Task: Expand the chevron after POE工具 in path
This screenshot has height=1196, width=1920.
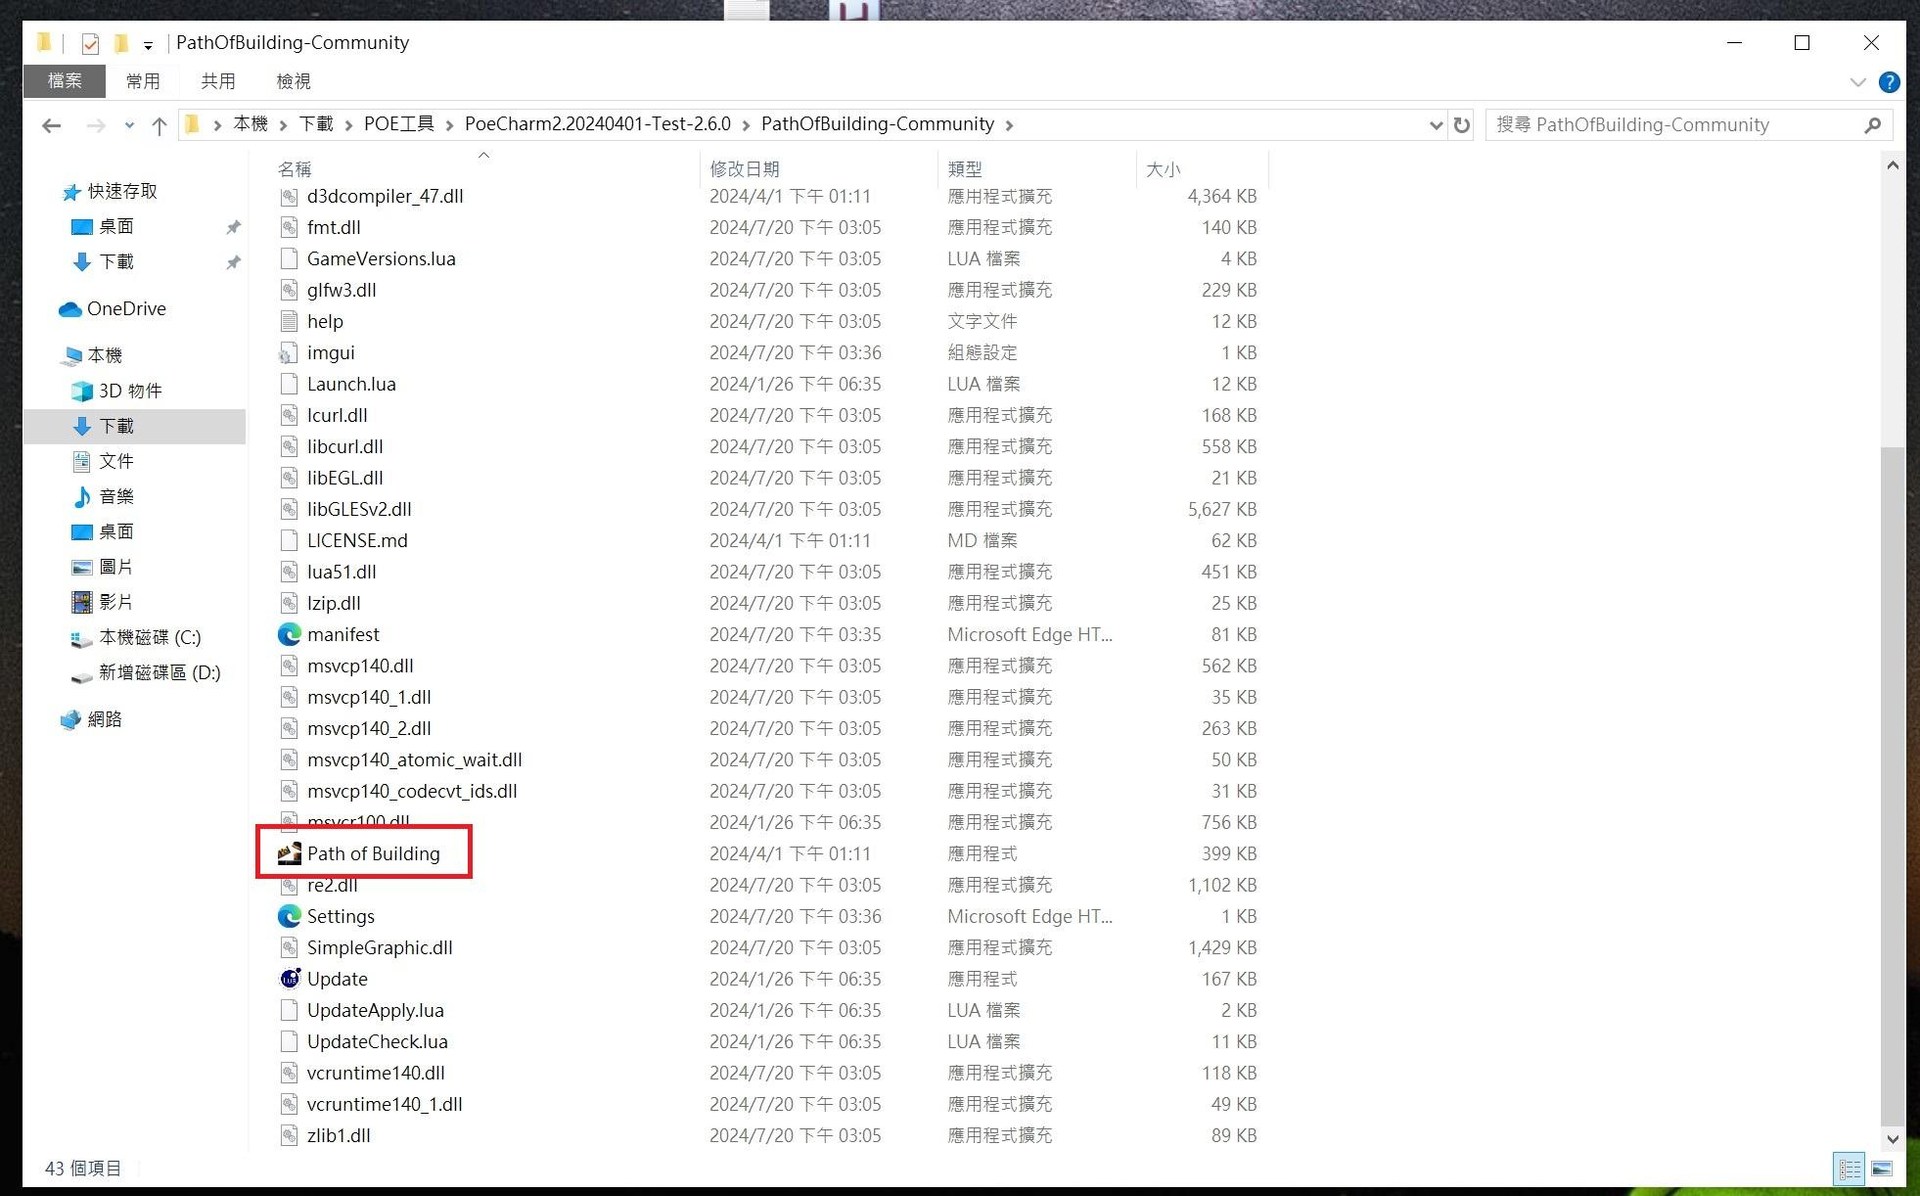Action: pos(448,125)
